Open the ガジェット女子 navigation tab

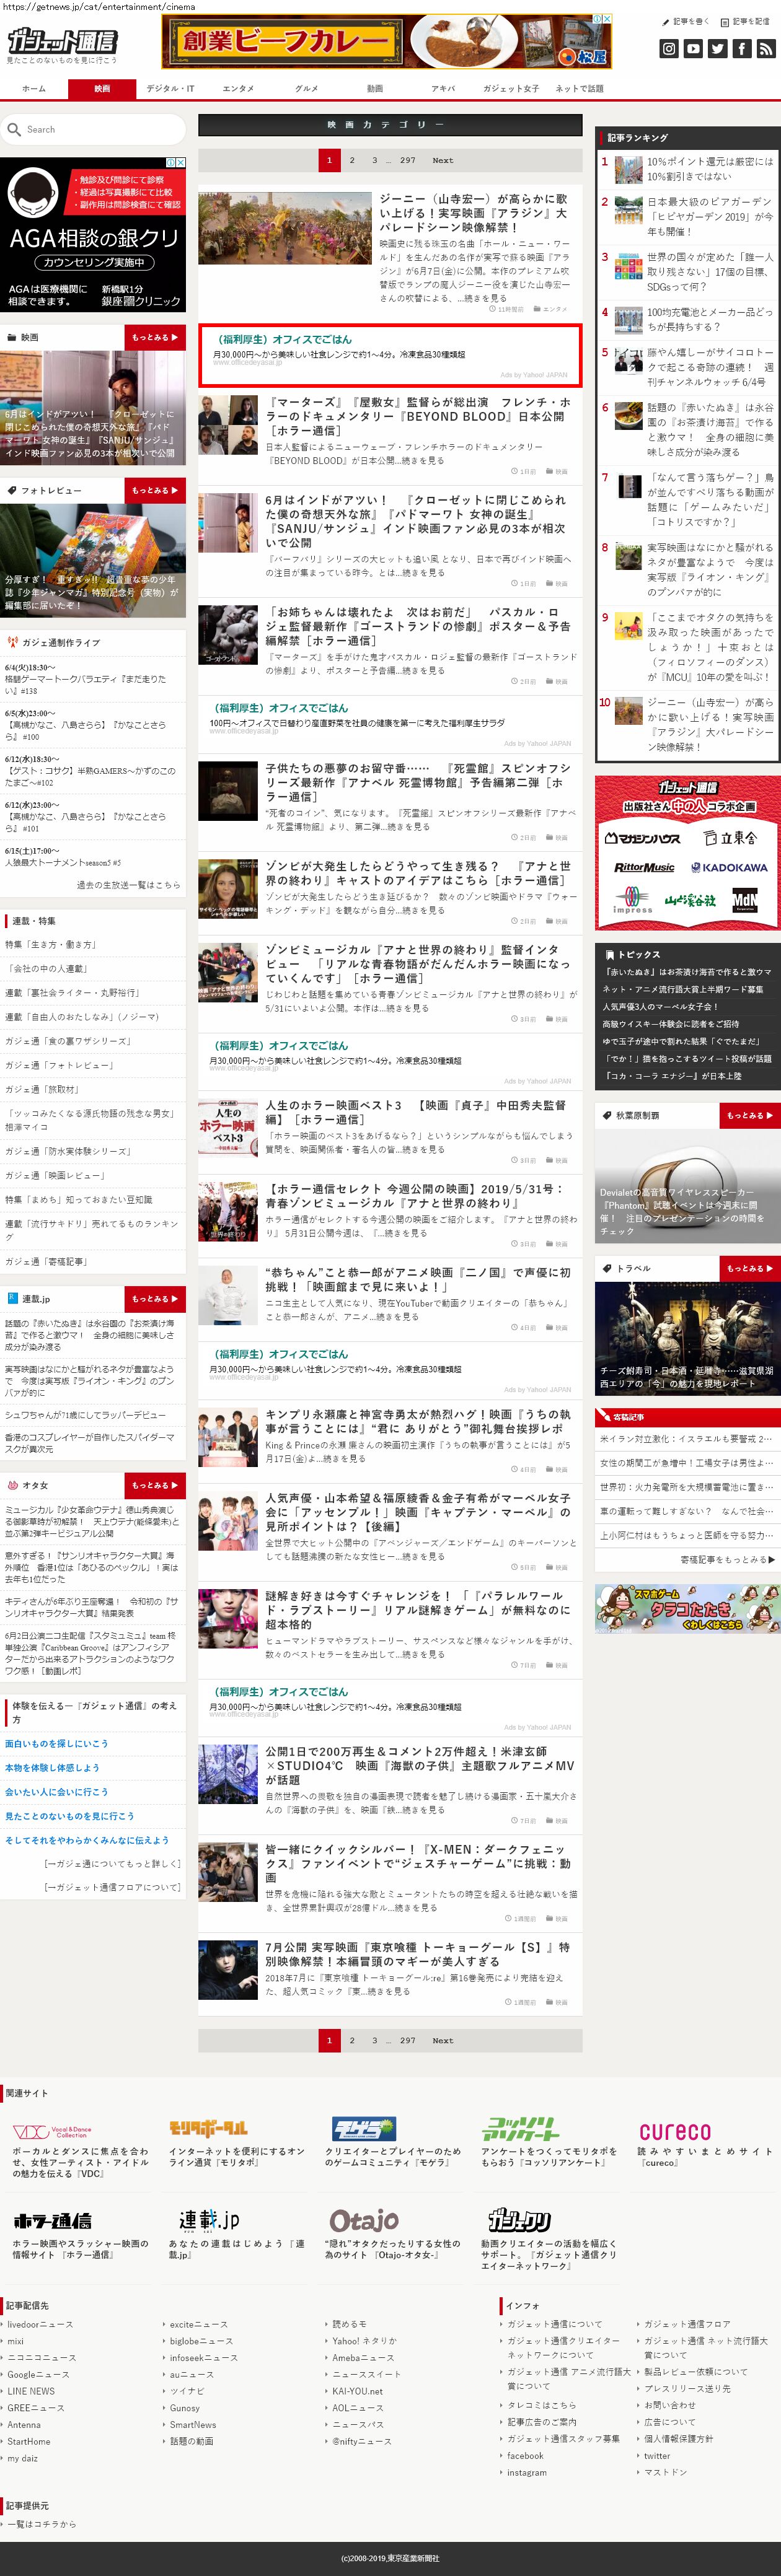point(511,89)
